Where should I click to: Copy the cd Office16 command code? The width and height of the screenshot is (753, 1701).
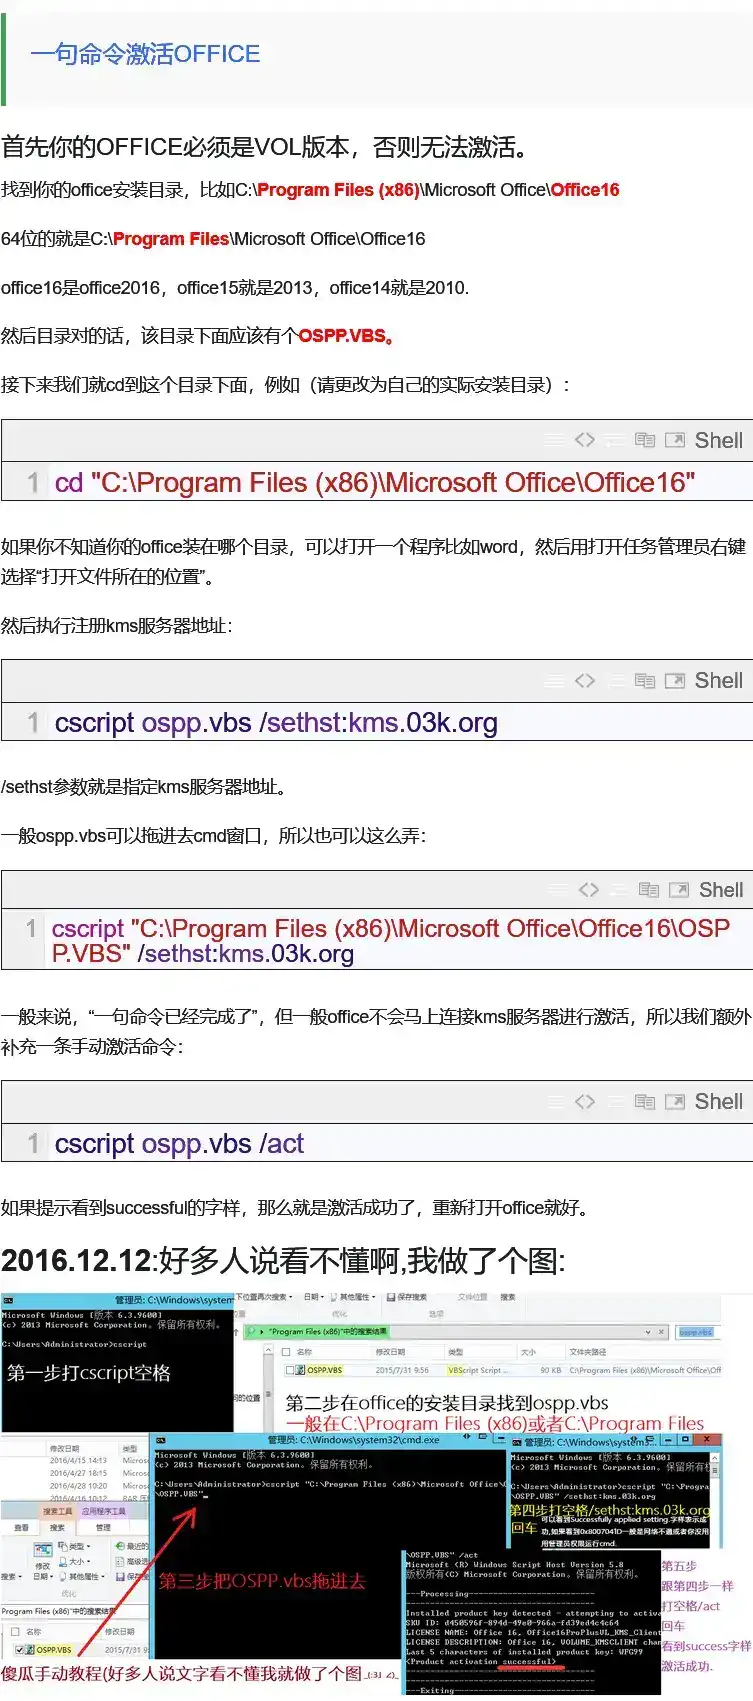(645, 440)
